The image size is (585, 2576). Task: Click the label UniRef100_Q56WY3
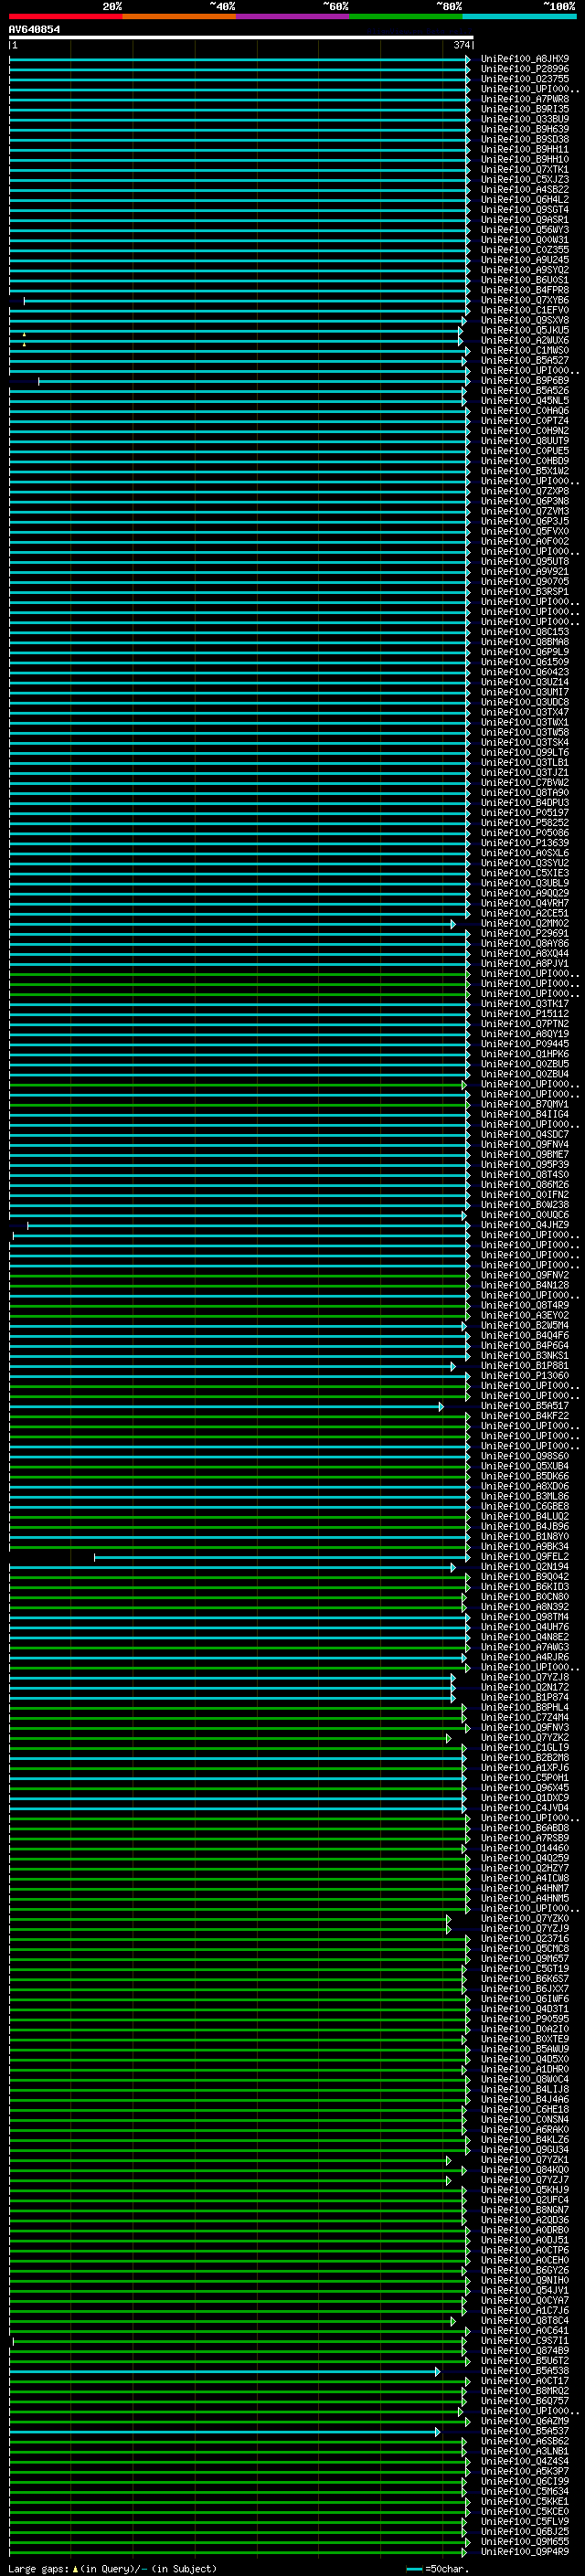pyautogui.click(x=525, y=230)
